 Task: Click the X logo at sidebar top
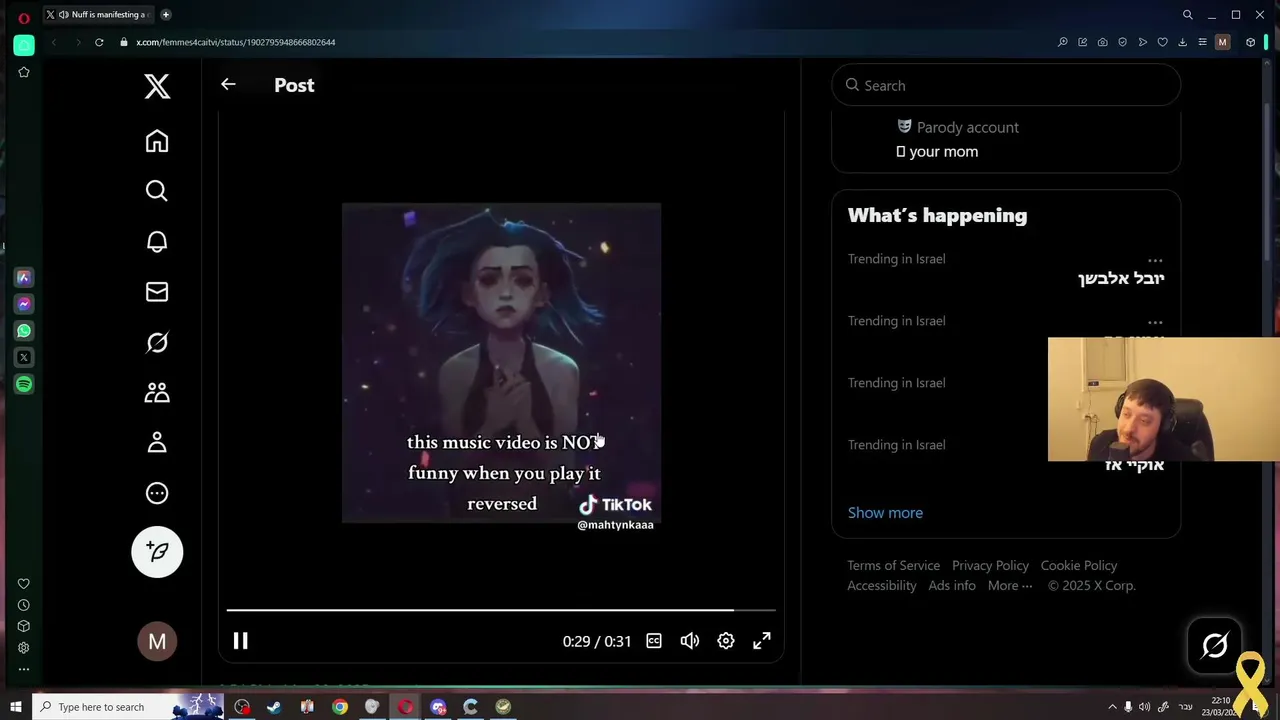[x=157, y=86]
